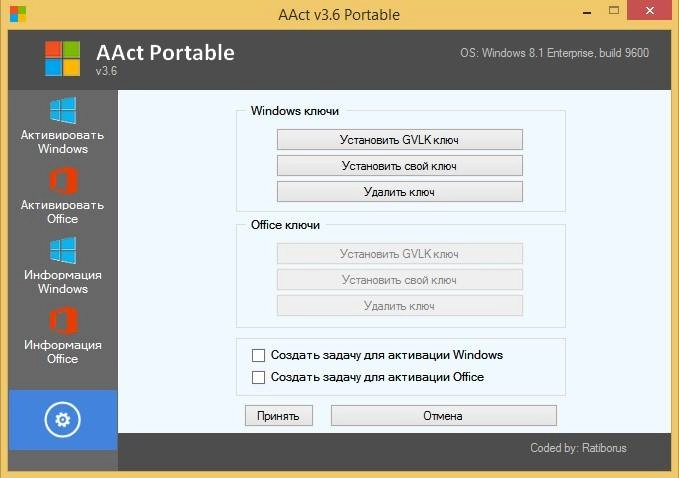679x478 pixels.
Task: Click Office ключи group label
Action: 285,225
